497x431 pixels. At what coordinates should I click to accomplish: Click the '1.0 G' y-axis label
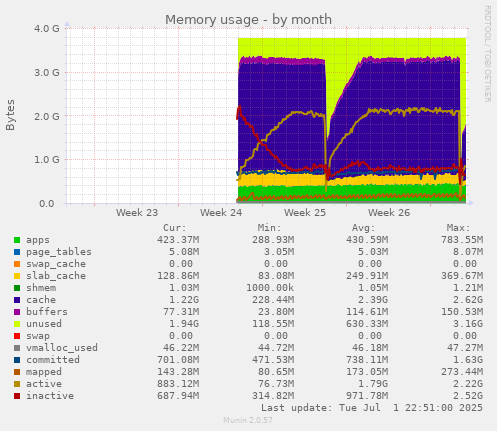point(47,160)
